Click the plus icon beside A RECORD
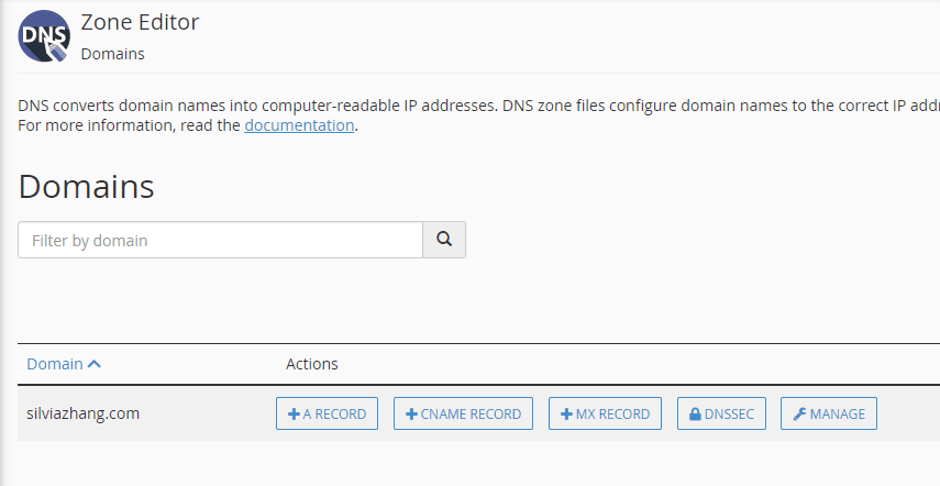Image resolution: width=940 pixels, height=486 pixels. tap(294, 414)
